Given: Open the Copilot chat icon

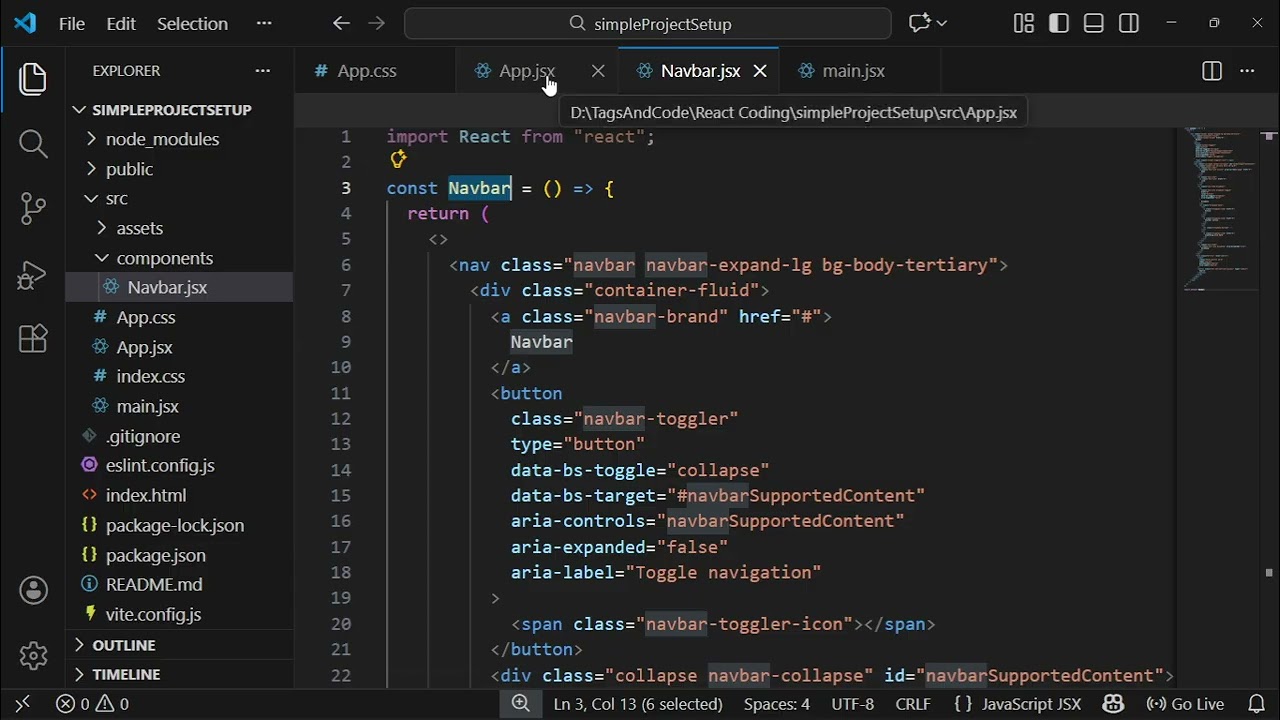Looking at the screenshot, I should click(x=920, y=23).
